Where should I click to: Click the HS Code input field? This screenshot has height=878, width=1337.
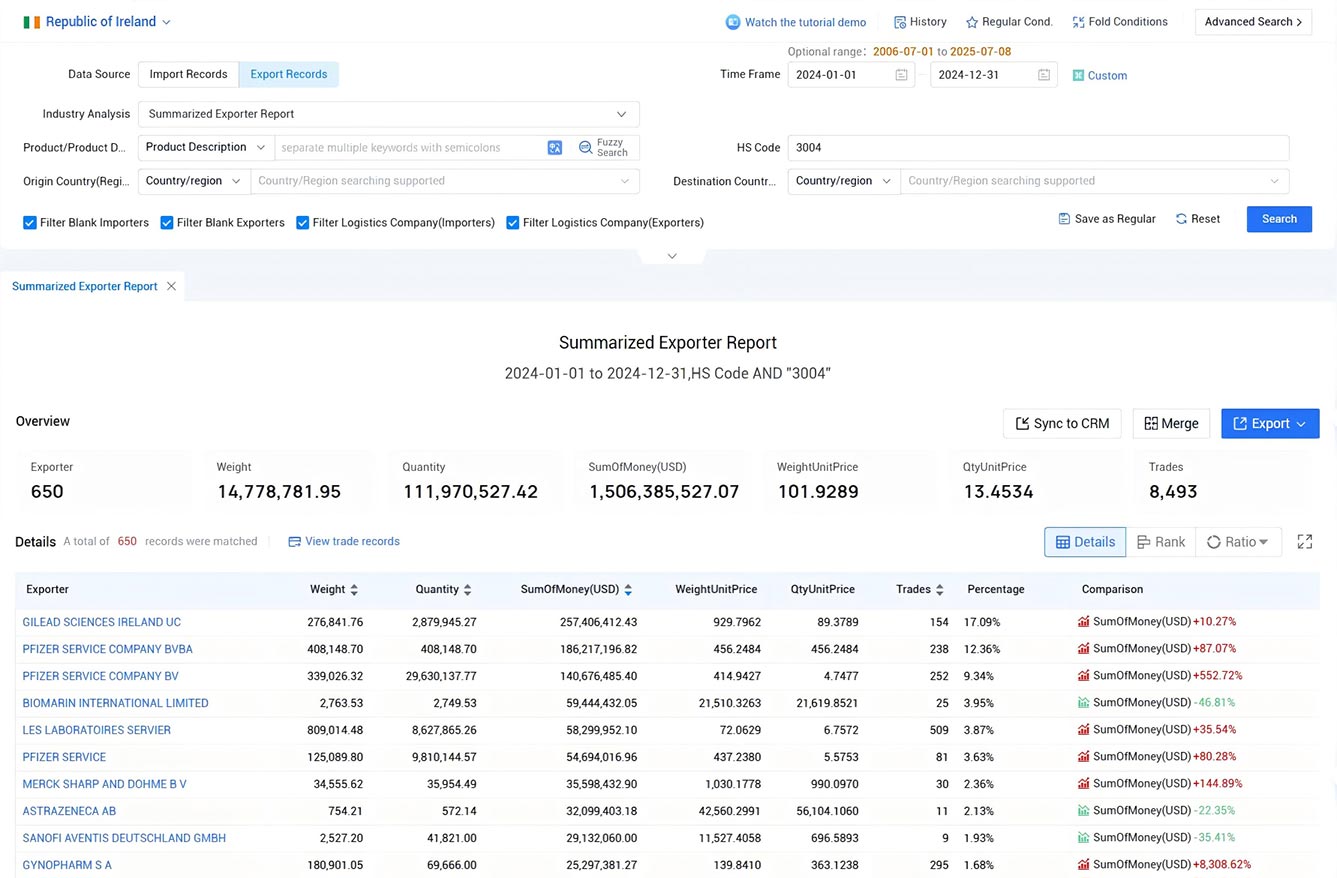(x=1038, y=147)
